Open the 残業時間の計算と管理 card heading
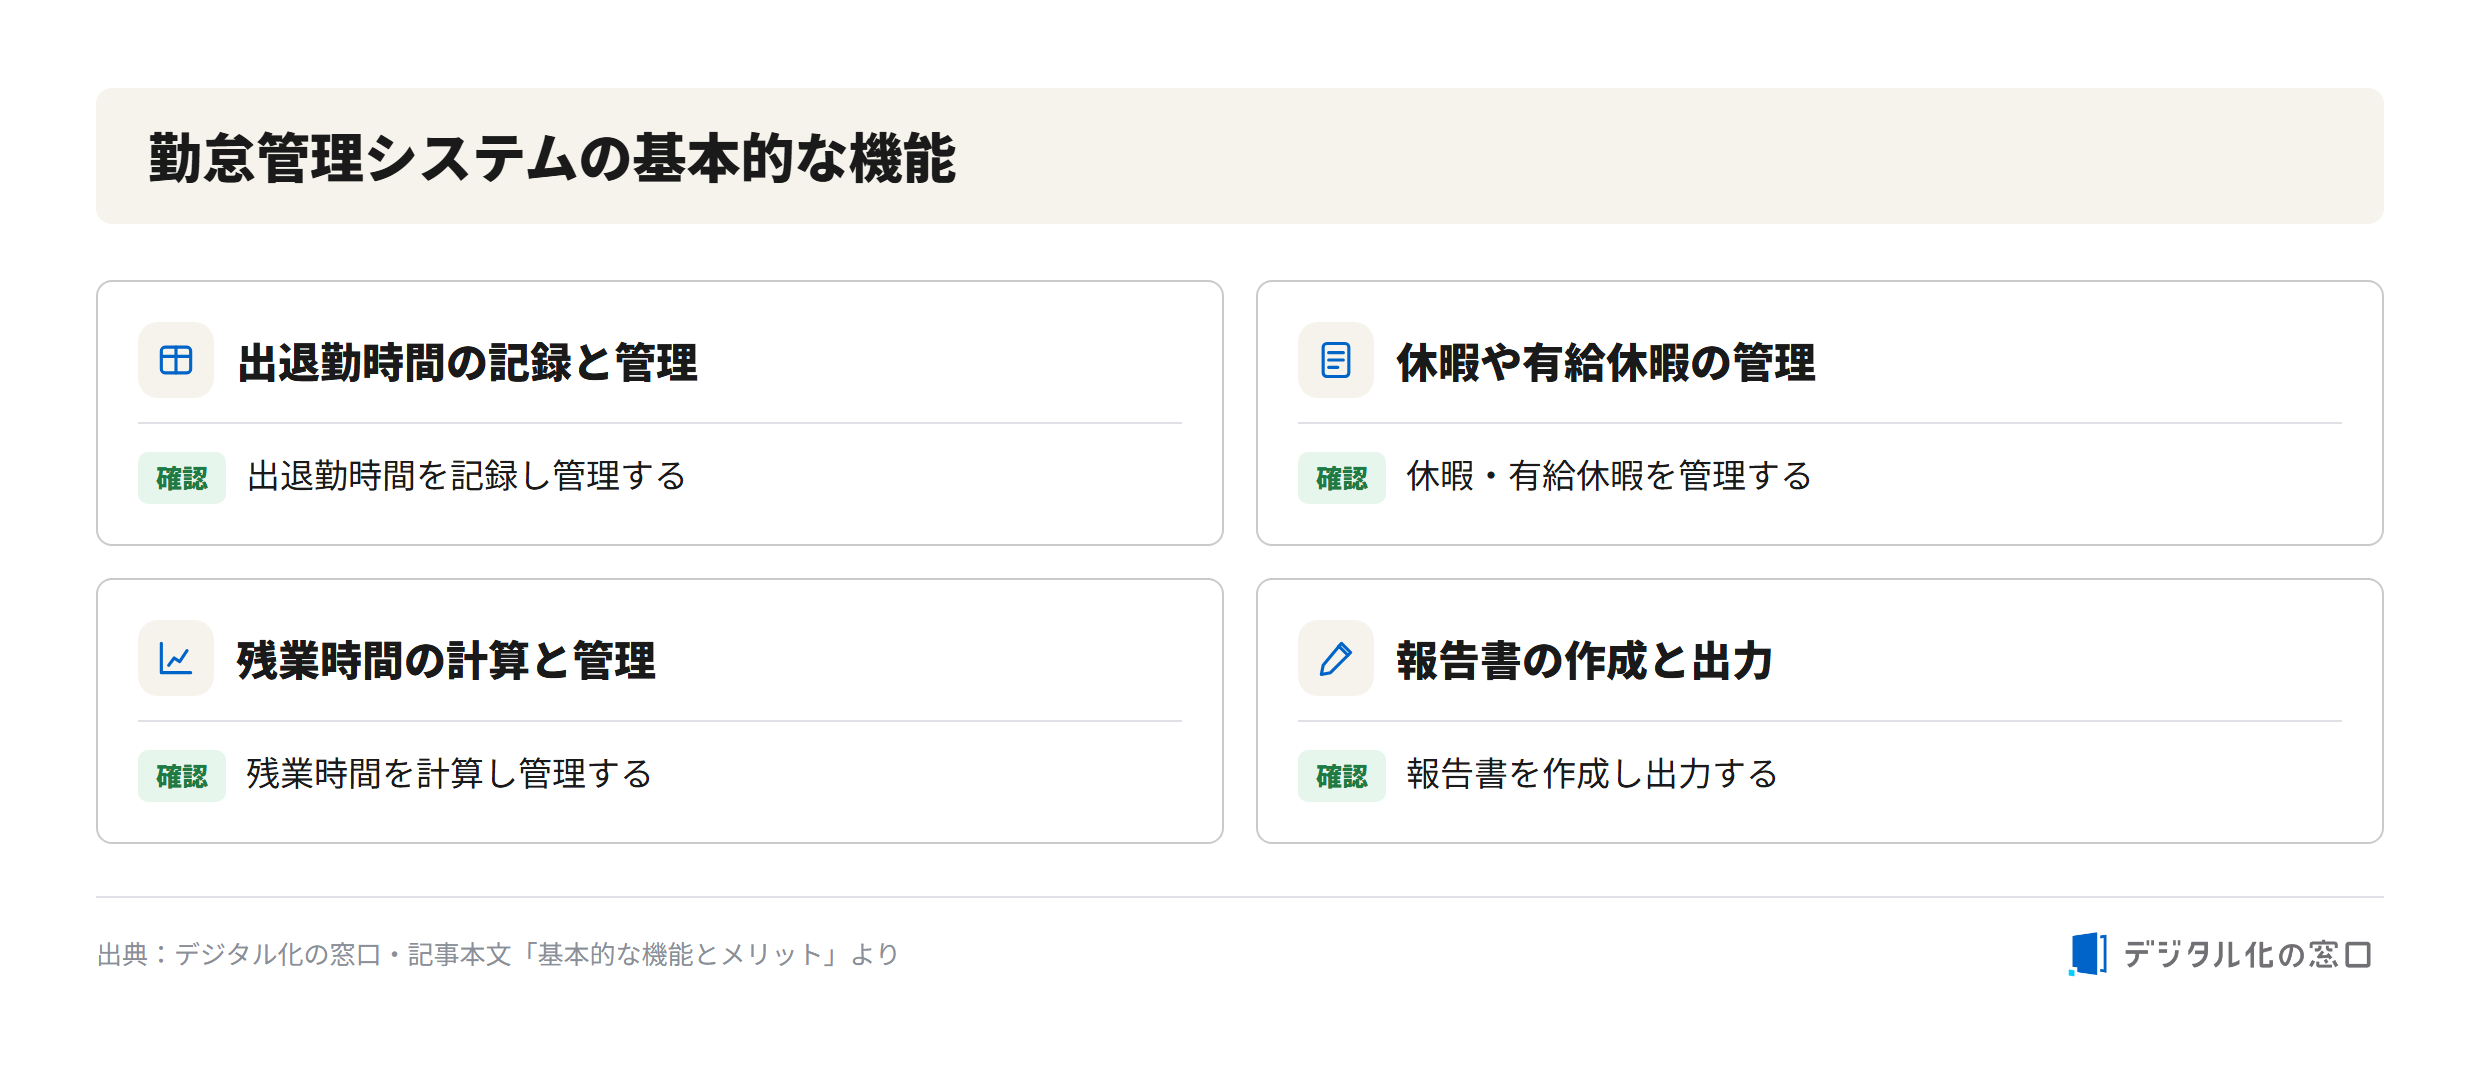 446,660
